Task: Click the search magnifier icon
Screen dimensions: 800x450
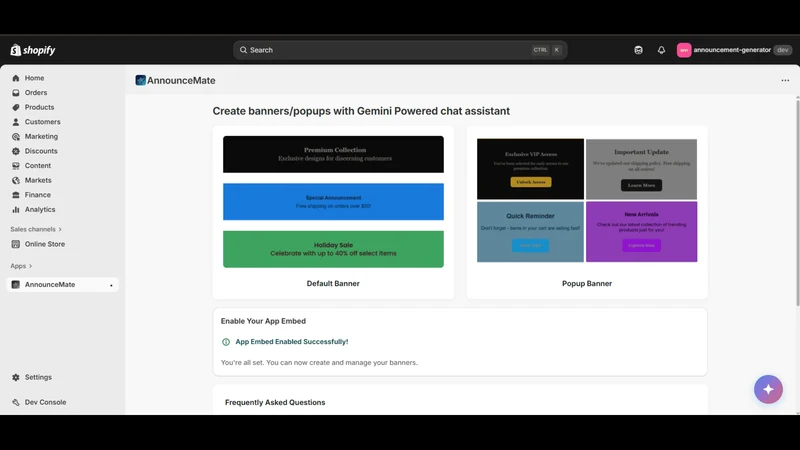Action: [243, 50]
